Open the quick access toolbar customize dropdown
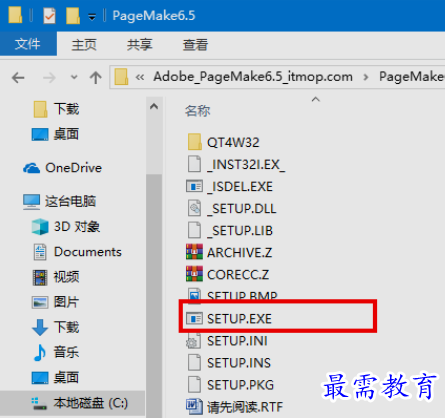Image resolution: width=445 pixels, height=418 pixels. click(x=92, y=16)
